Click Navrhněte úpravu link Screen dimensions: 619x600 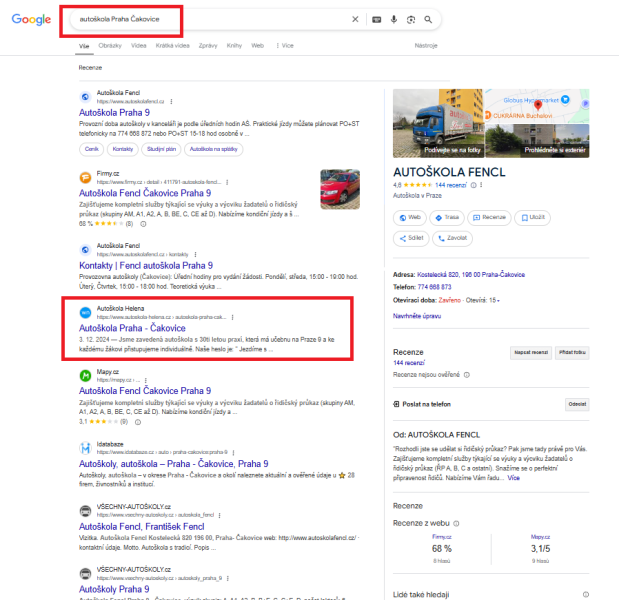click(x=417, y=316)
